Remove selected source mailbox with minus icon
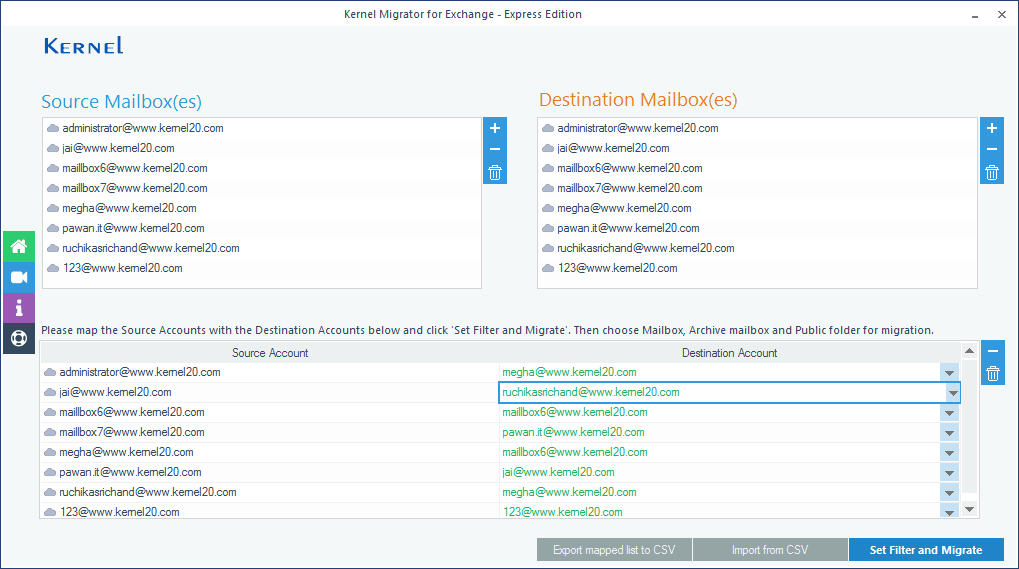 [495, 149]
